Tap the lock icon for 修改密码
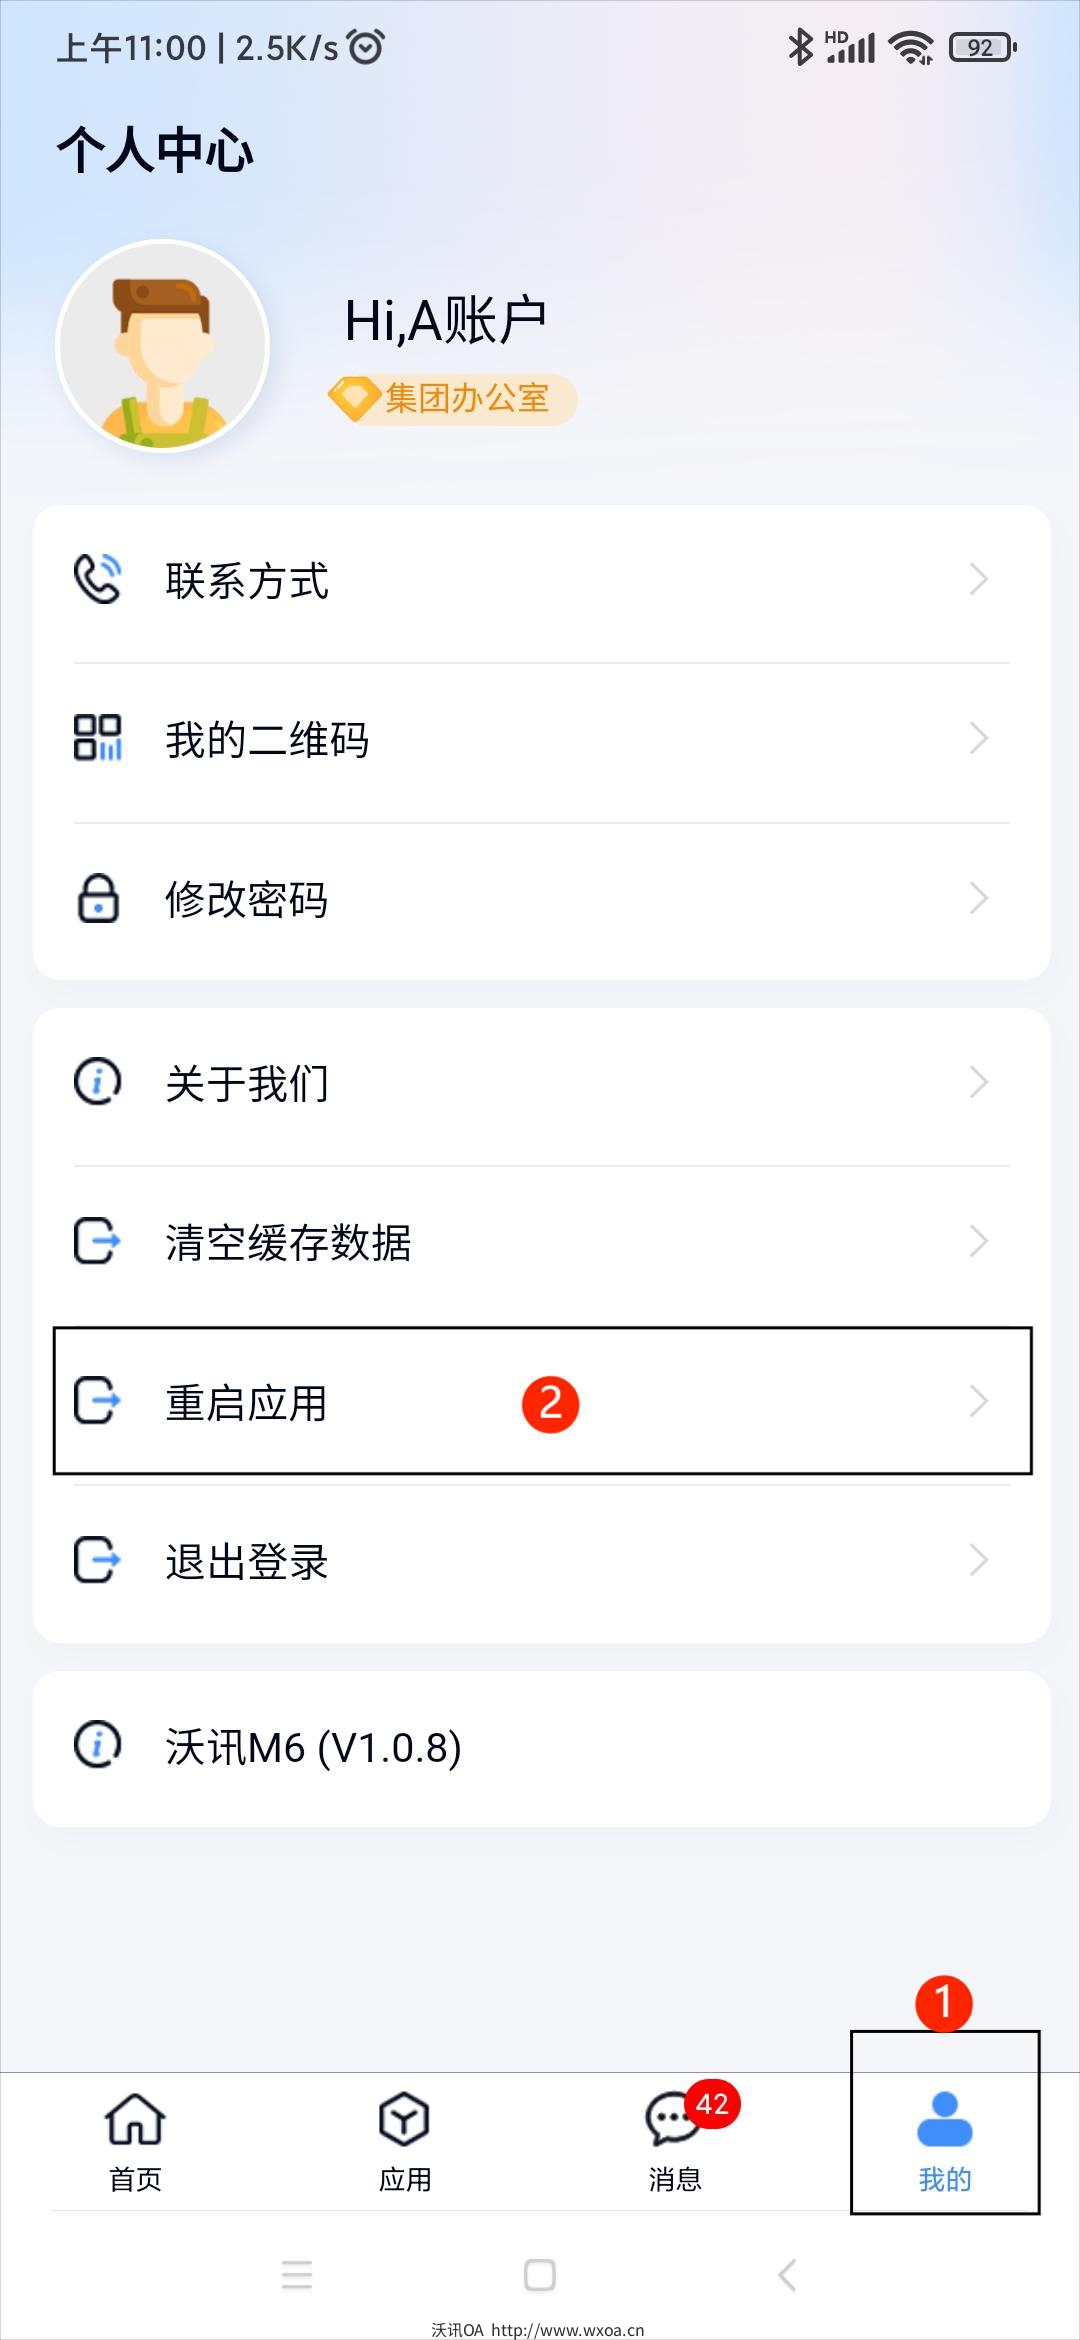The height and width of the screenshot is (2340, 1080). (97, 898)
